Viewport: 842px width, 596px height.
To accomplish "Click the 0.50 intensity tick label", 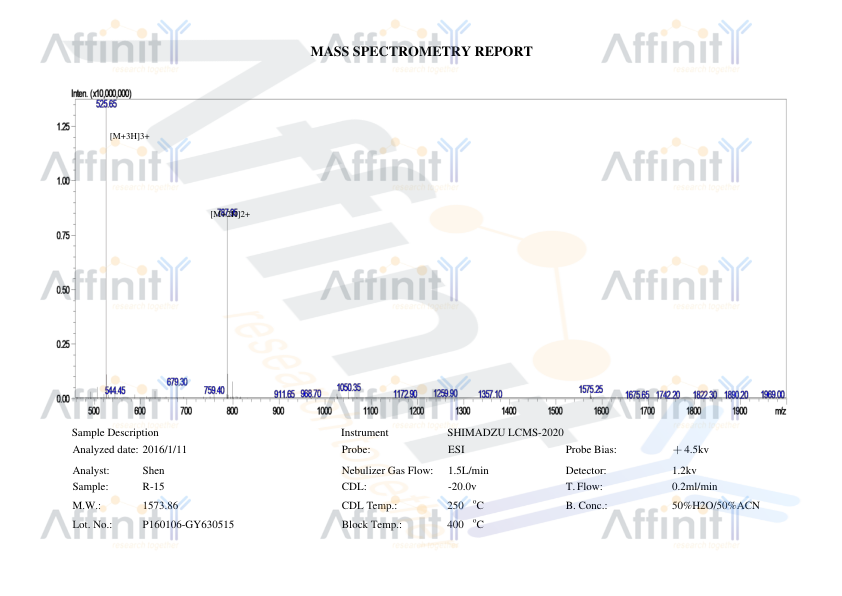I will pyautogui.click(x=63, y=290).
